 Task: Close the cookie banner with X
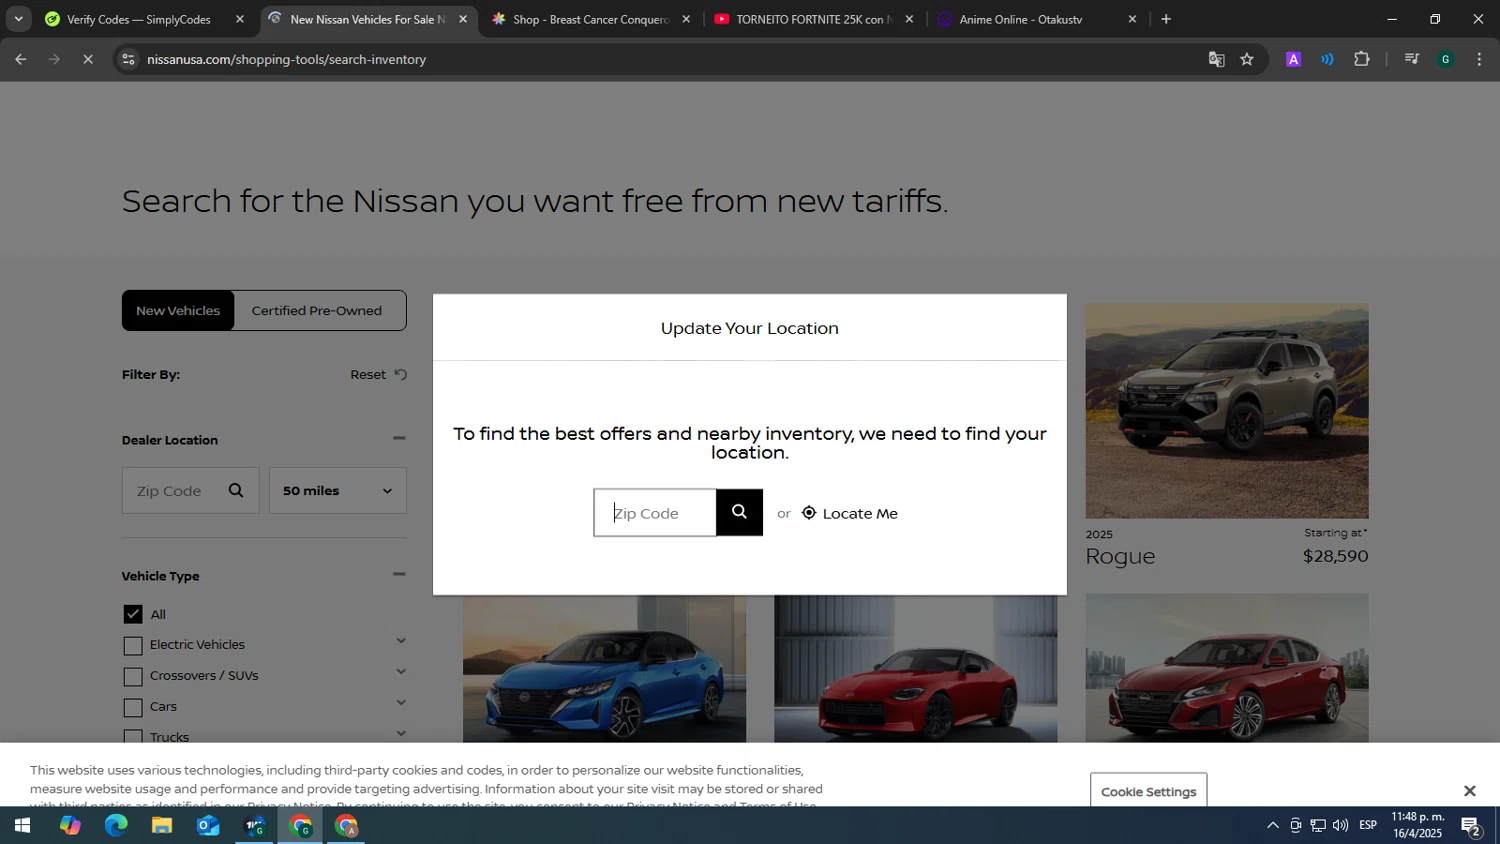[1469, 791]
